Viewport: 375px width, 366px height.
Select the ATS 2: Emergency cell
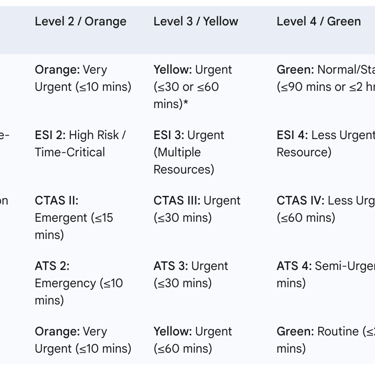[79, 283]
